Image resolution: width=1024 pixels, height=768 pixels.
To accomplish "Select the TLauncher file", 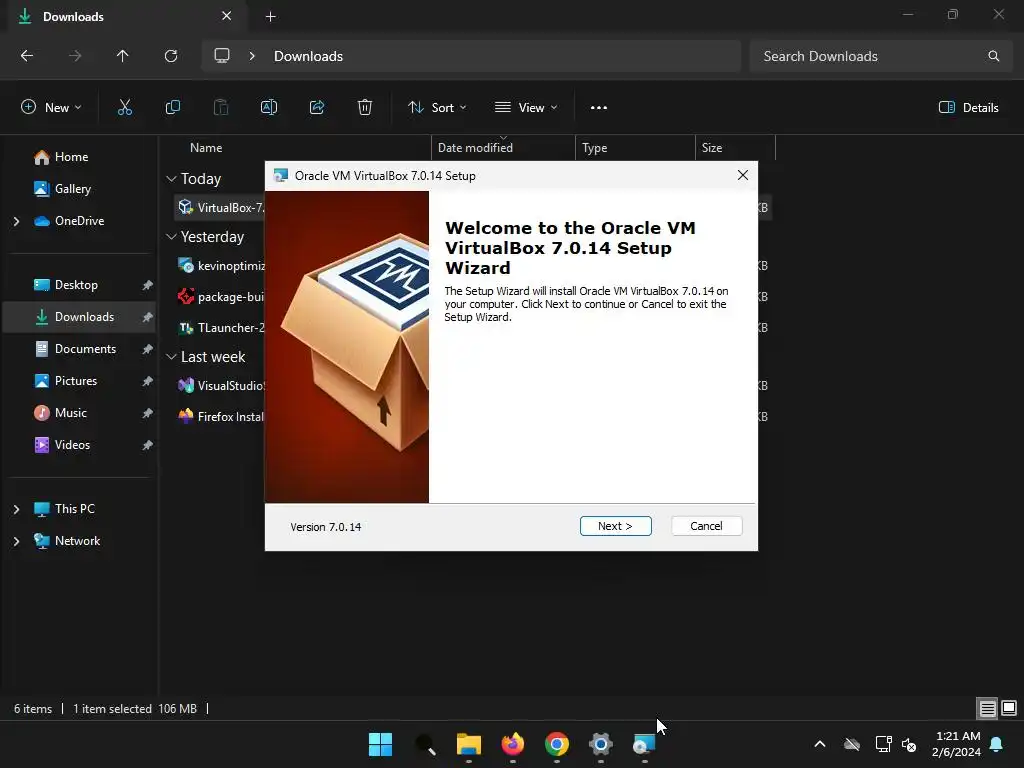I will click(221, 328).
